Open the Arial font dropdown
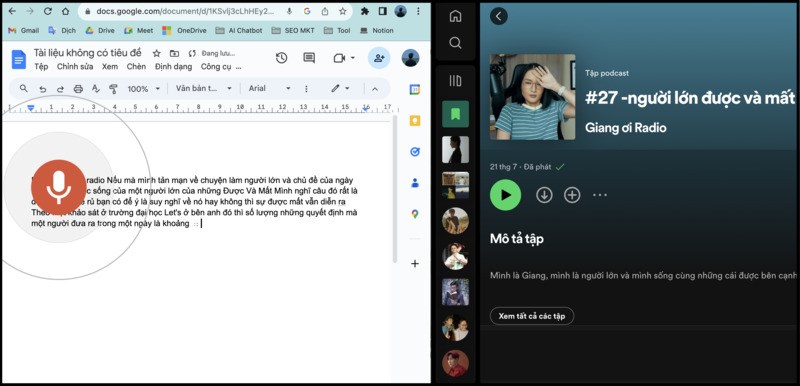 [269, 89]
